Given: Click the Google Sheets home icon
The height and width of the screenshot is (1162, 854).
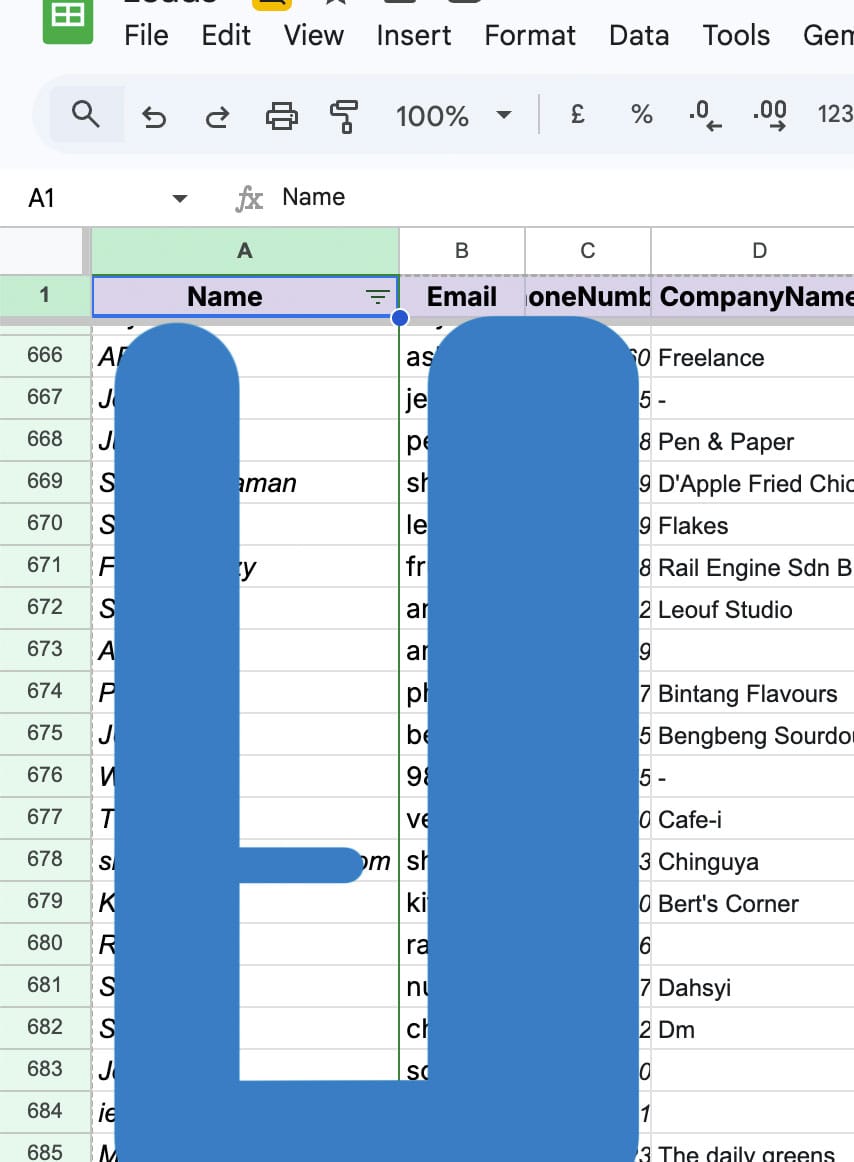Looking at the screenshot, I should click(x=67, y=19).
